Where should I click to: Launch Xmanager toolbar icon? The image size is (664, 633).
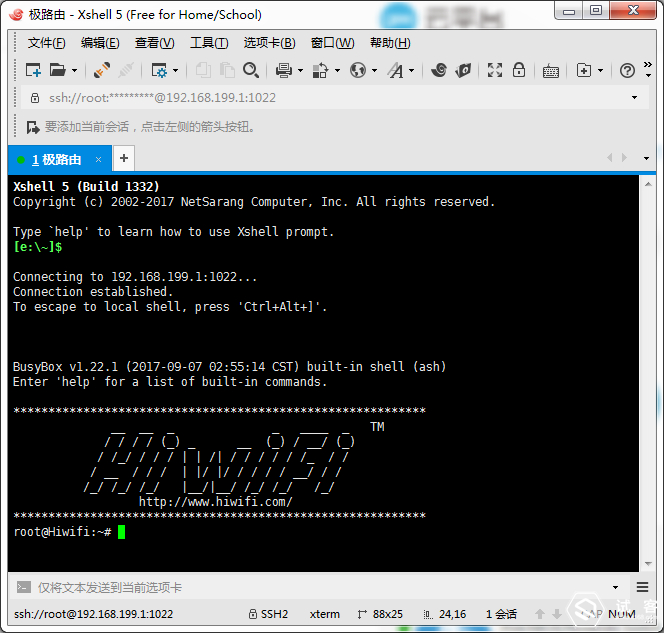(463, 70)
